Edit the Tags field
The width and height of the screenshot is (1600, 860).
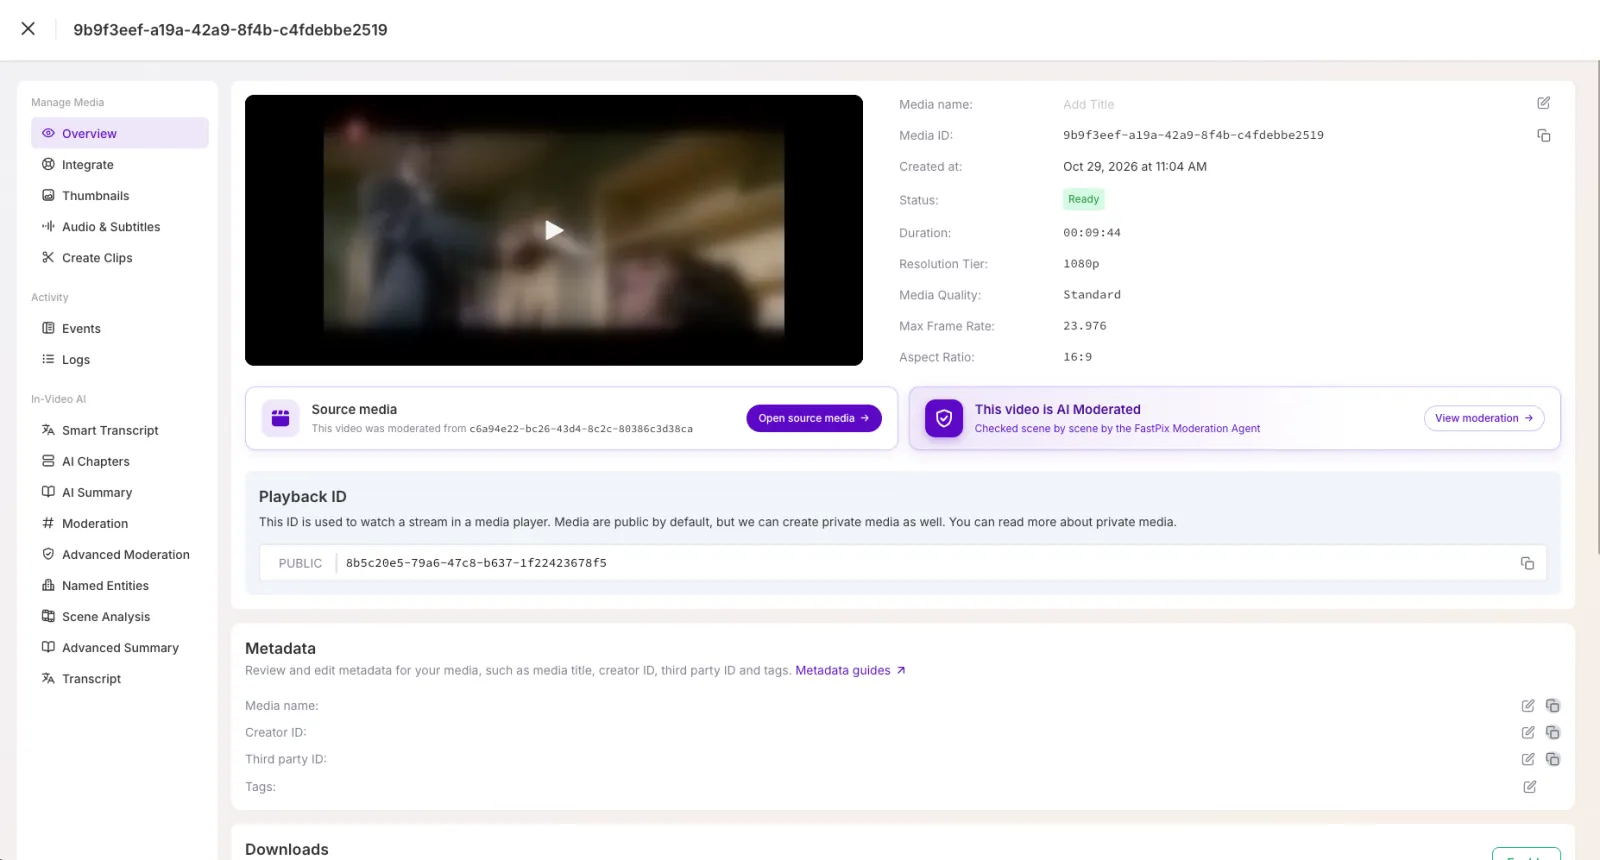click(1530, 787)
